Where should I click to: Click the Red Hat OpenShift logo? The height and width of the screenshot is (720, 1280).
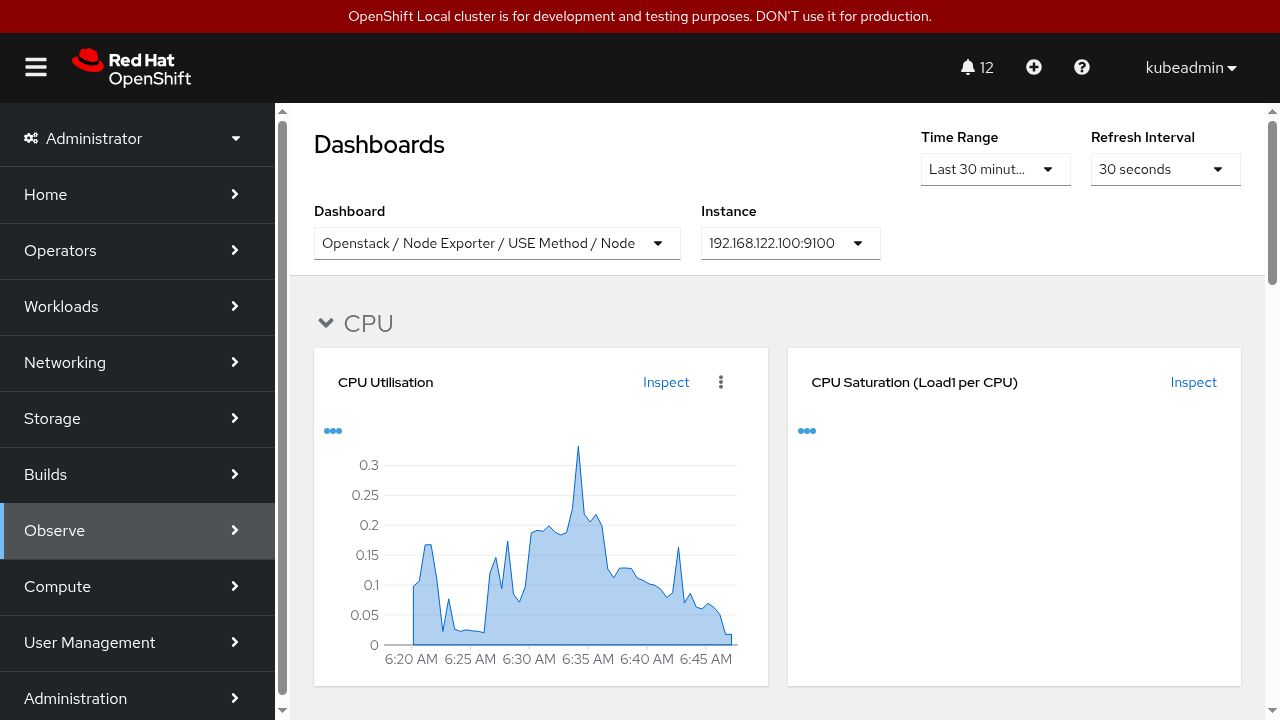[132, 68]
